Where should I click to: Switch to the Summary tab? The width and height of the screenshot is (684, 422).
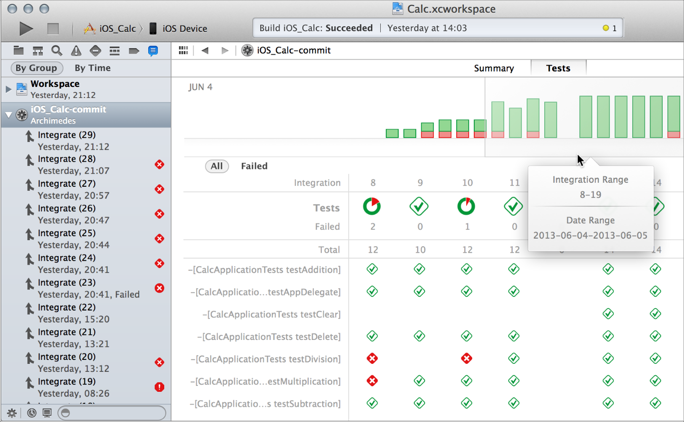tap(494, 68)
